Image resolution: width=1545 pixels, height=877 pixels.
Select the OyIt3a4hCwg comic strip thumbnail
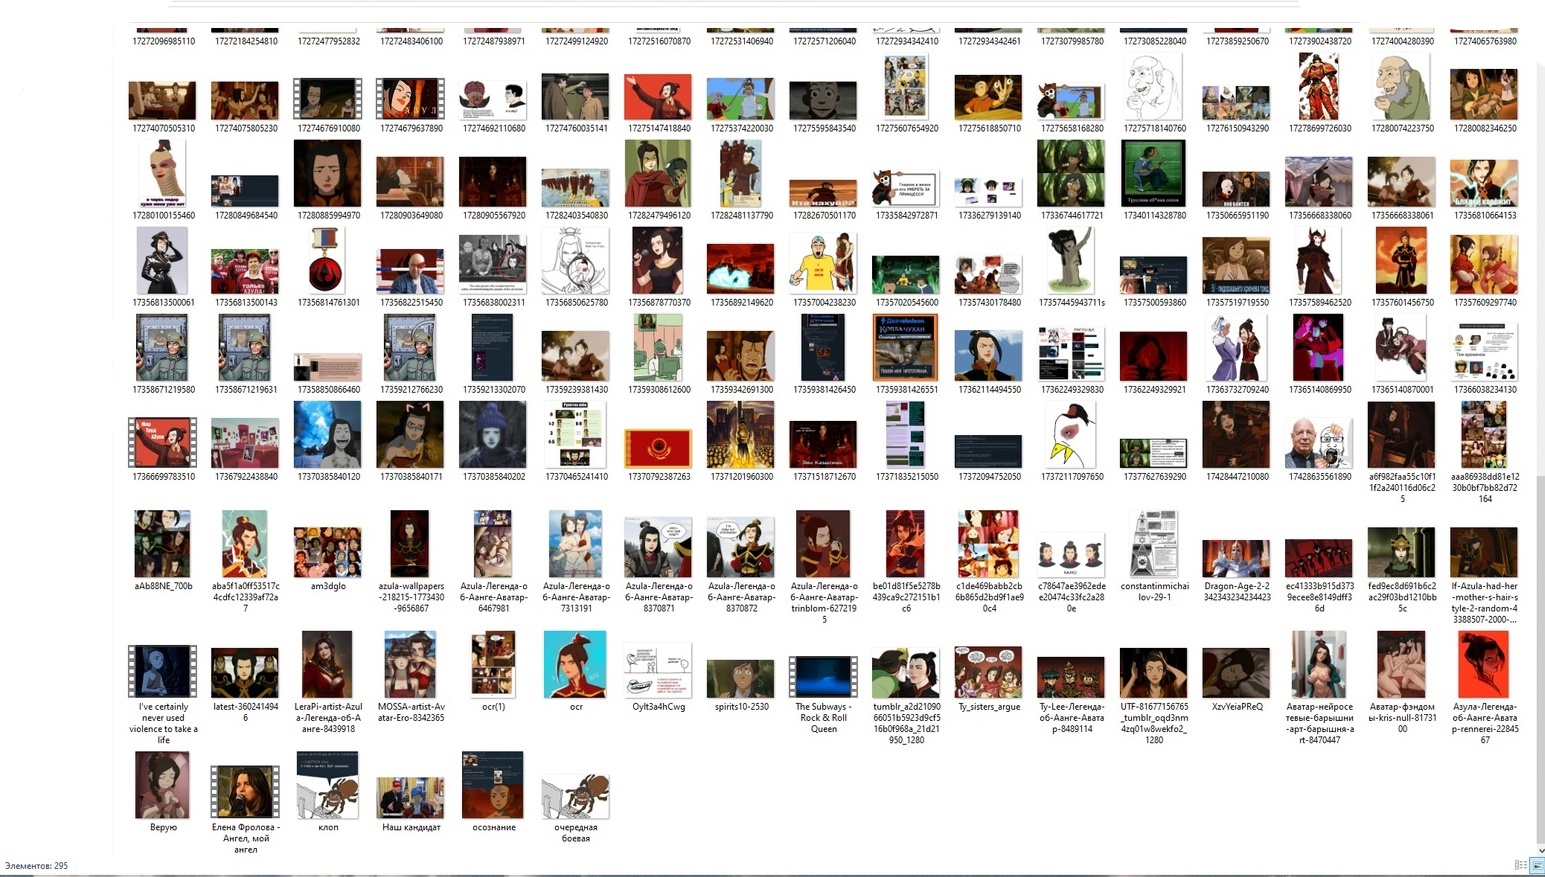click(x=658, y=672)
